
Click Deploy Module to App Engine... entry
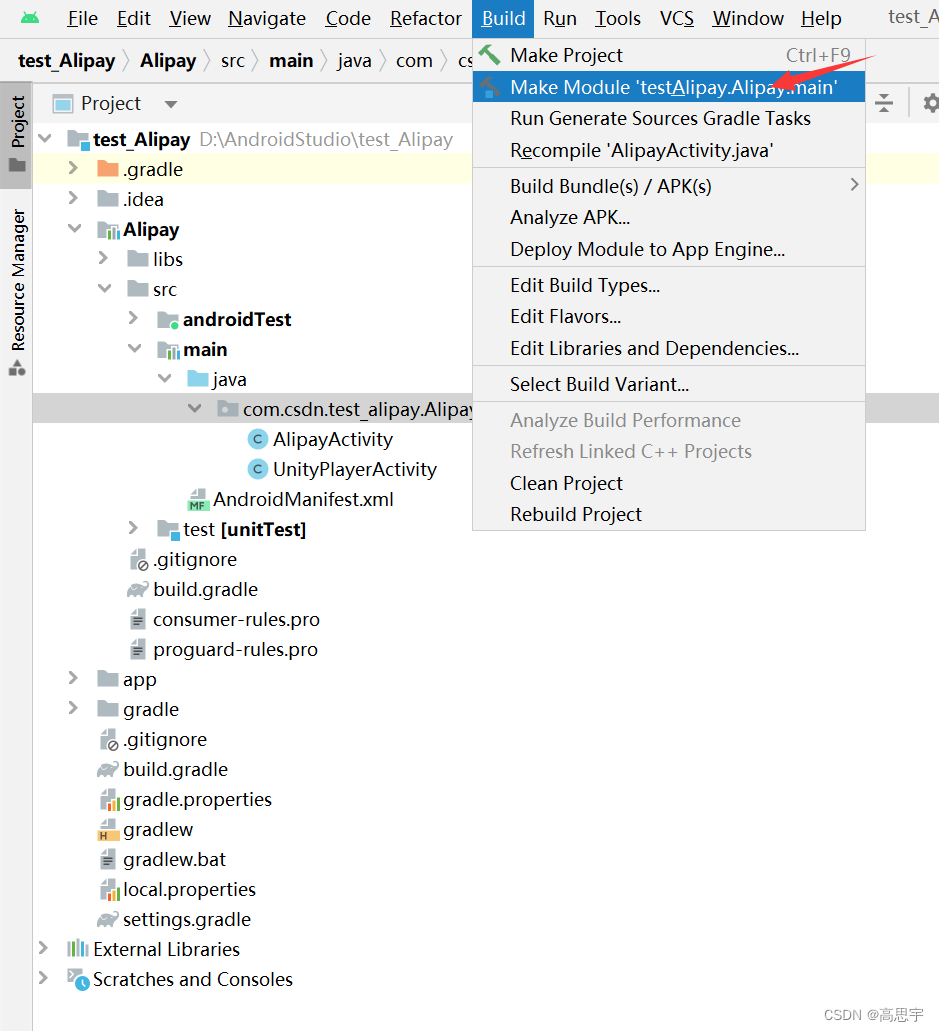(x=669, y=249)
